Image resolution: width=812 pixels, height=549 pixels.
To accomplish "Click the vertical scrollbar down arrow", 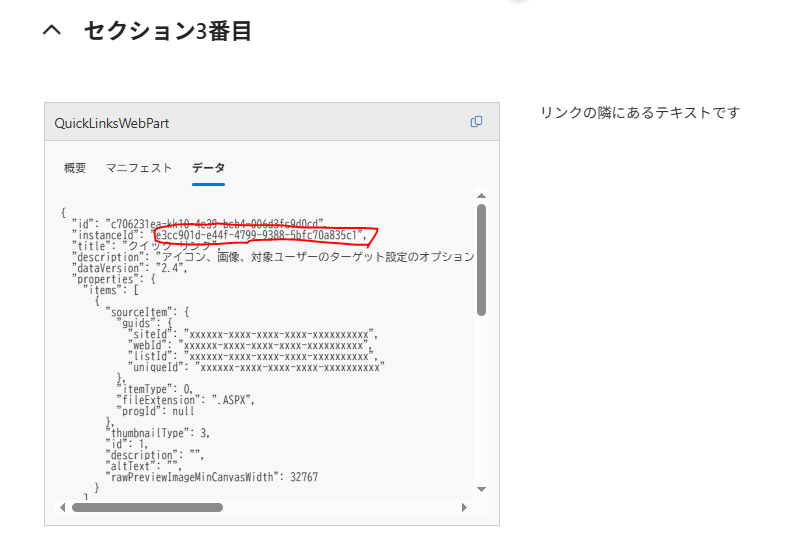I will coord(481,488).
